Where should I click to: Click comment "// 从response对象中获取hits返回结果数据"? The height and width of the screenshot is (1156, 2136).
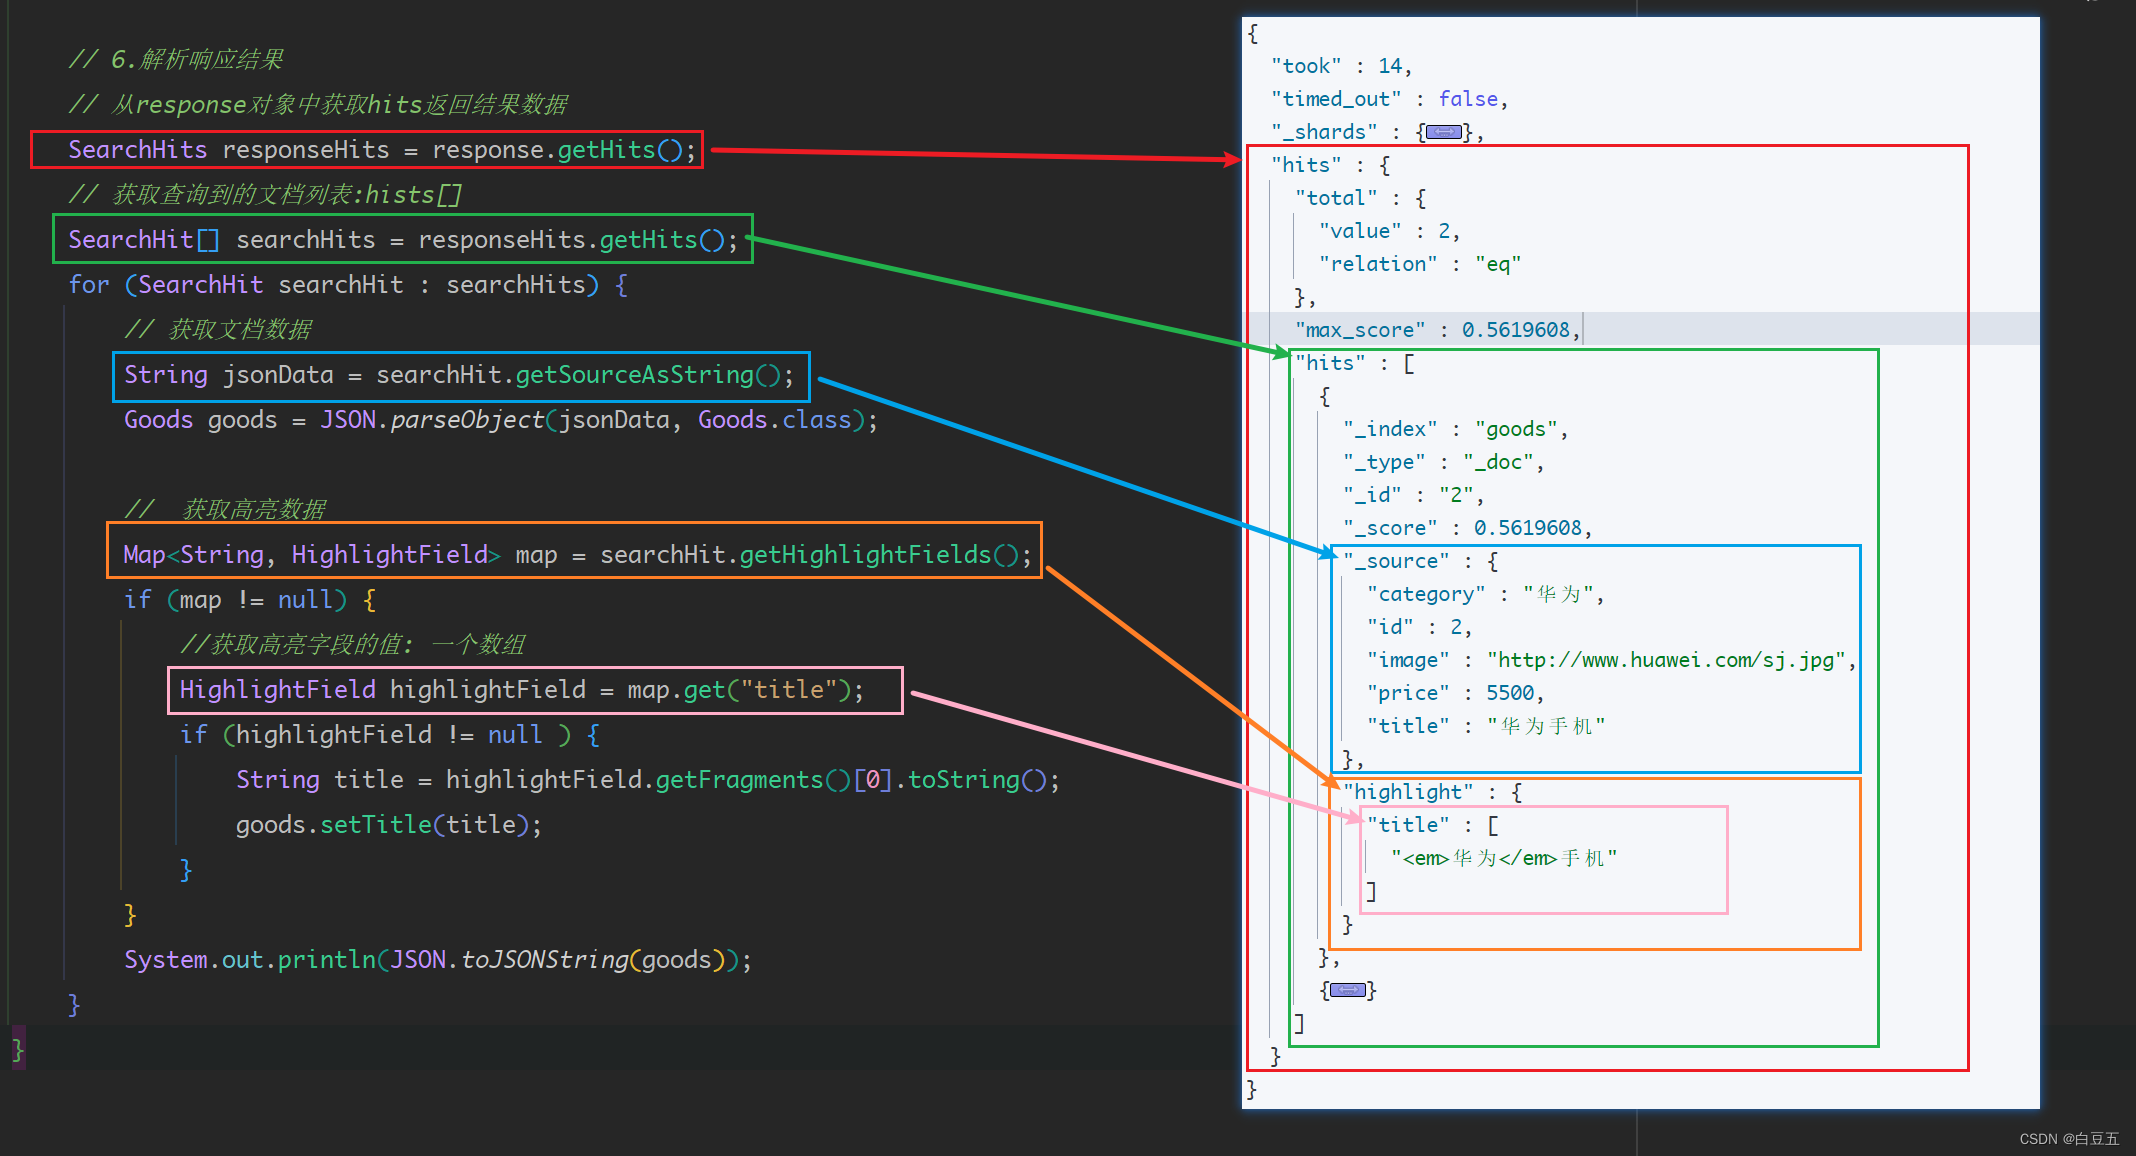(318, 105)
